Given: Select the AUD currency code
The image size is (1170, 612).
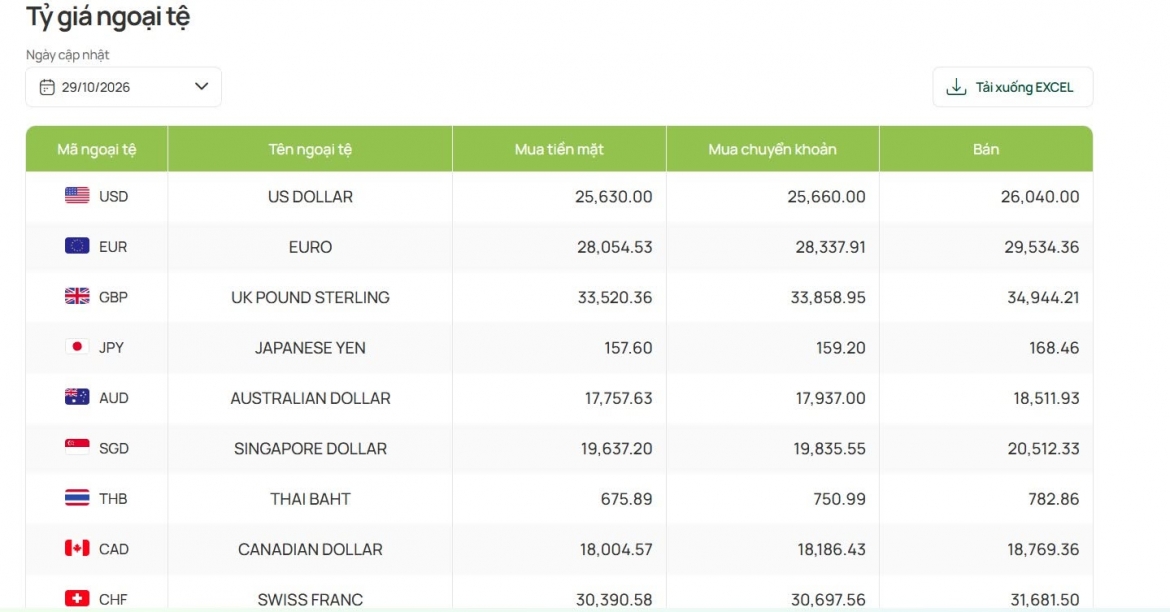Looking at the screenshot, I should [x=113, y=398].
